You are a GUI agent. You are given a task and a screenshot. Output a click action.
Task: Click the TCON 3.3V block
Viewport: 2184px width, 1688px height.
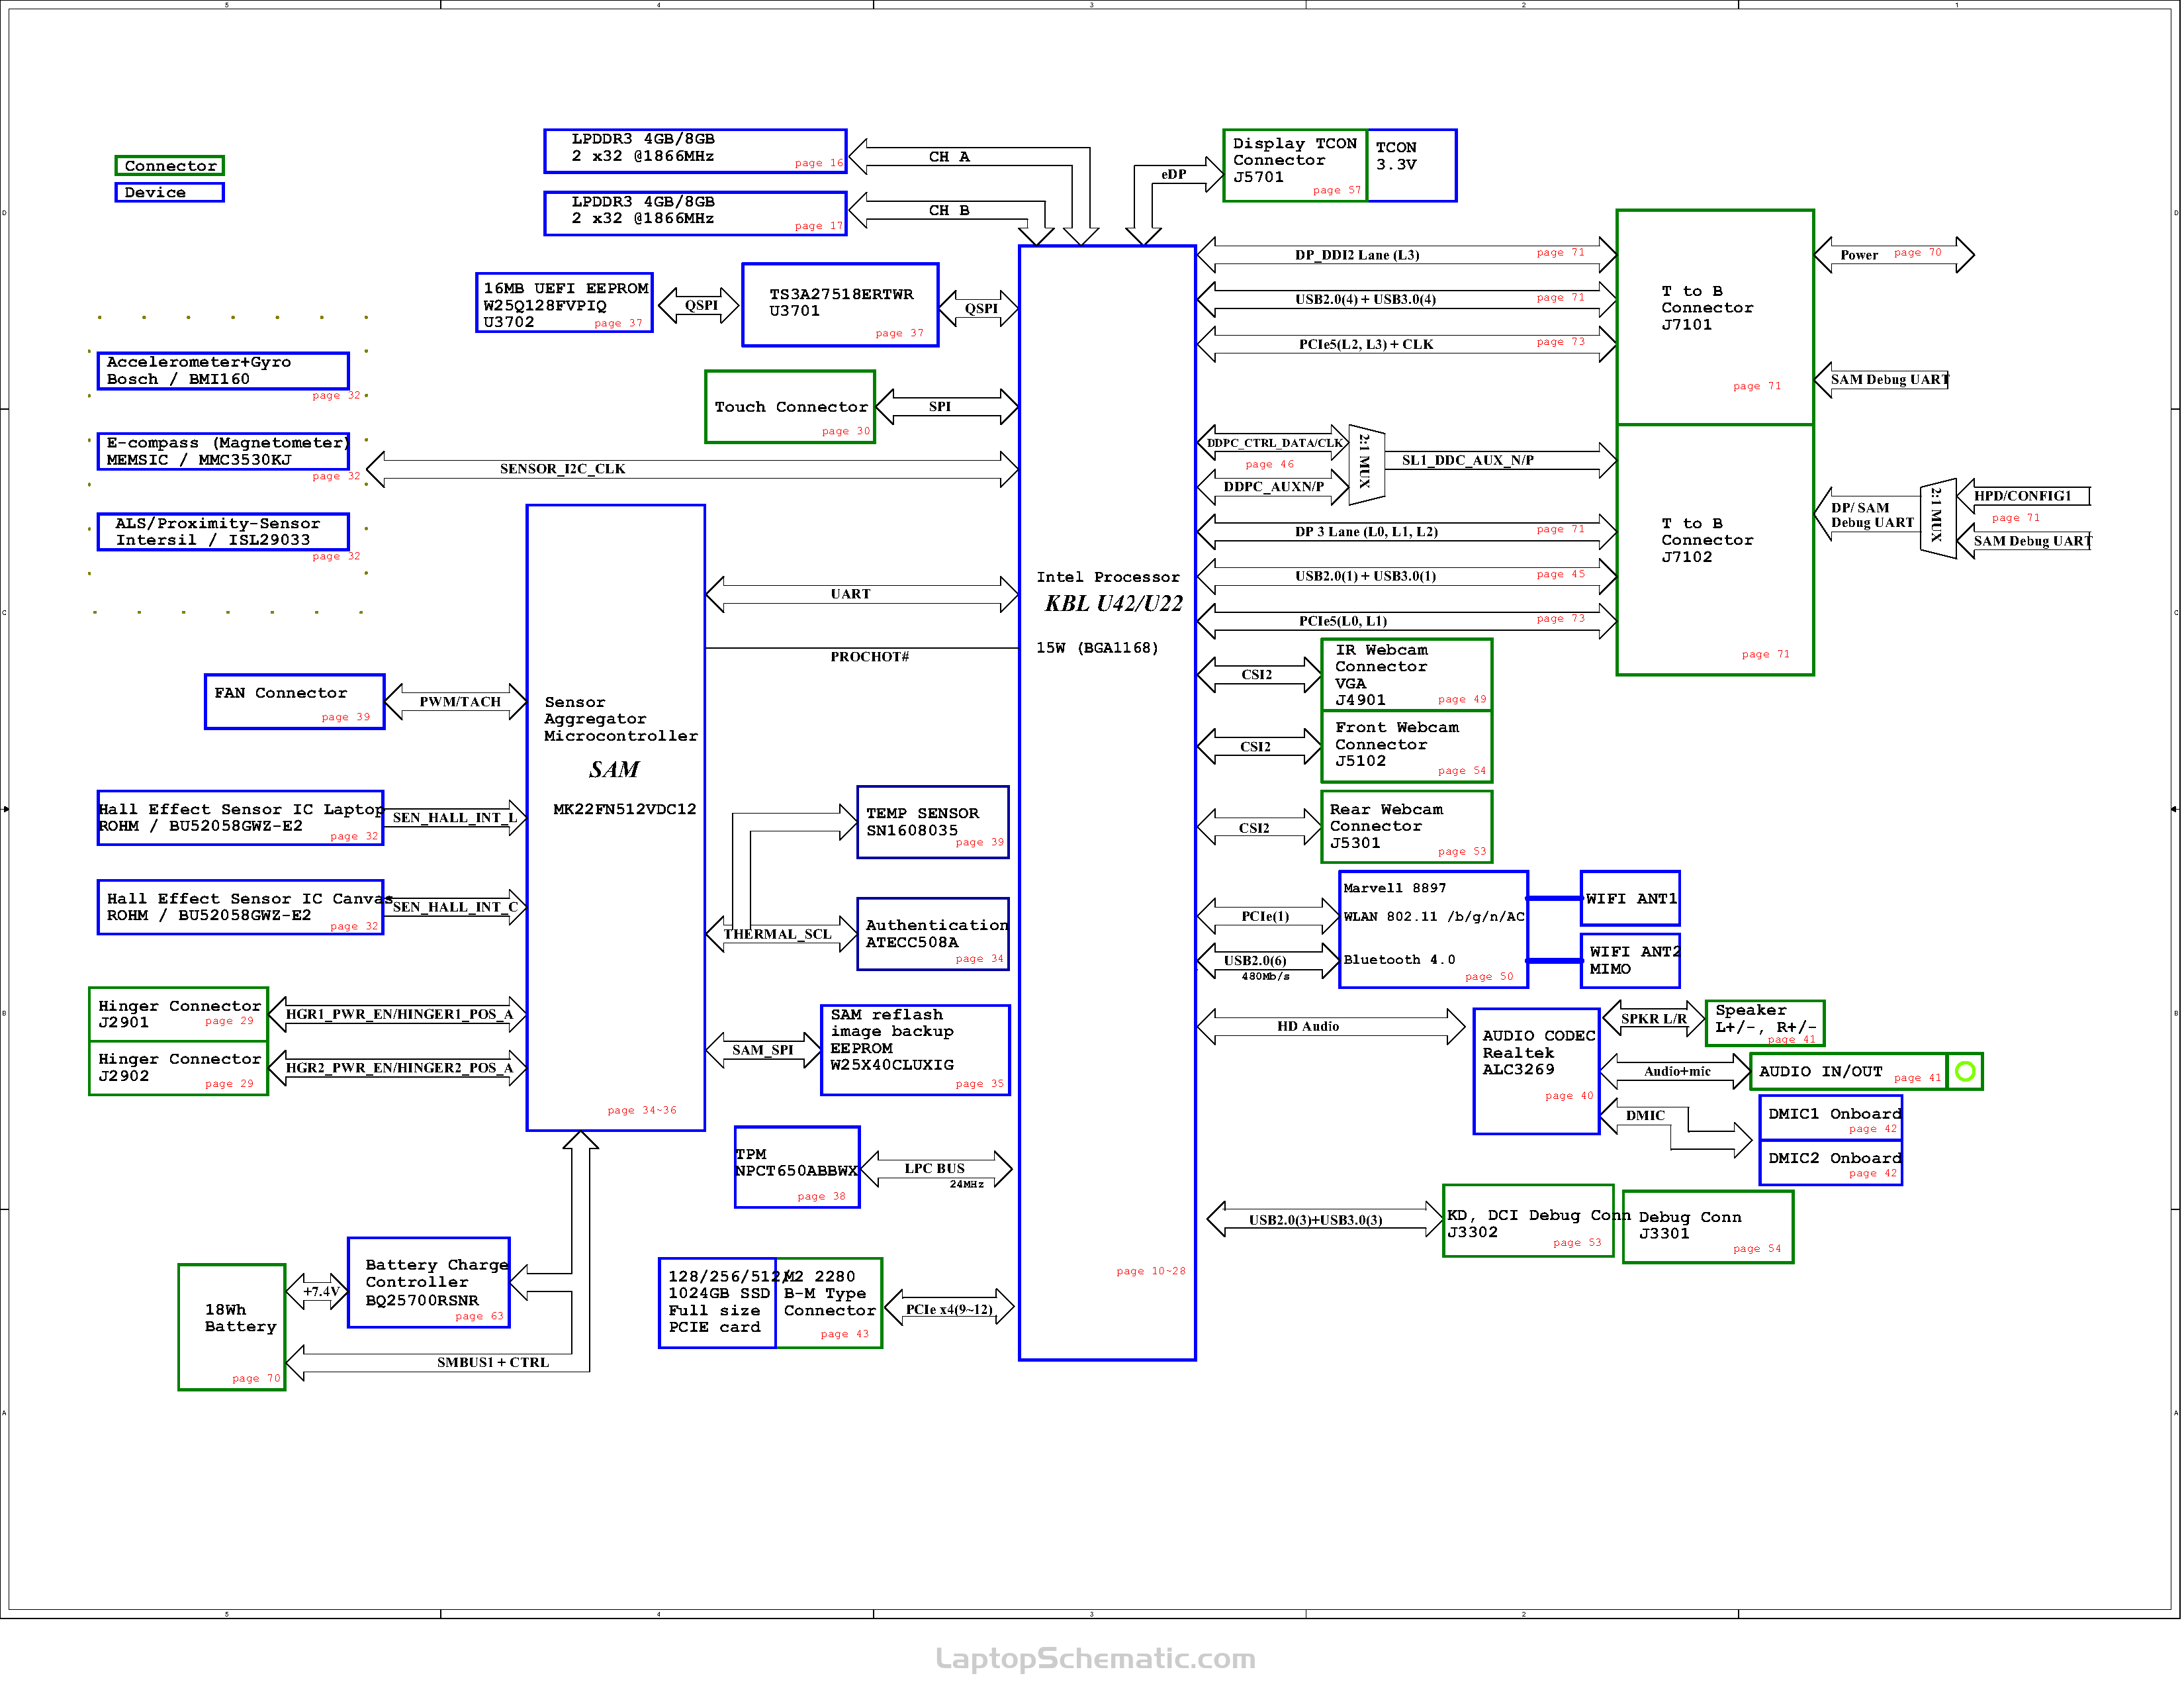click(x=1411, y=165)
